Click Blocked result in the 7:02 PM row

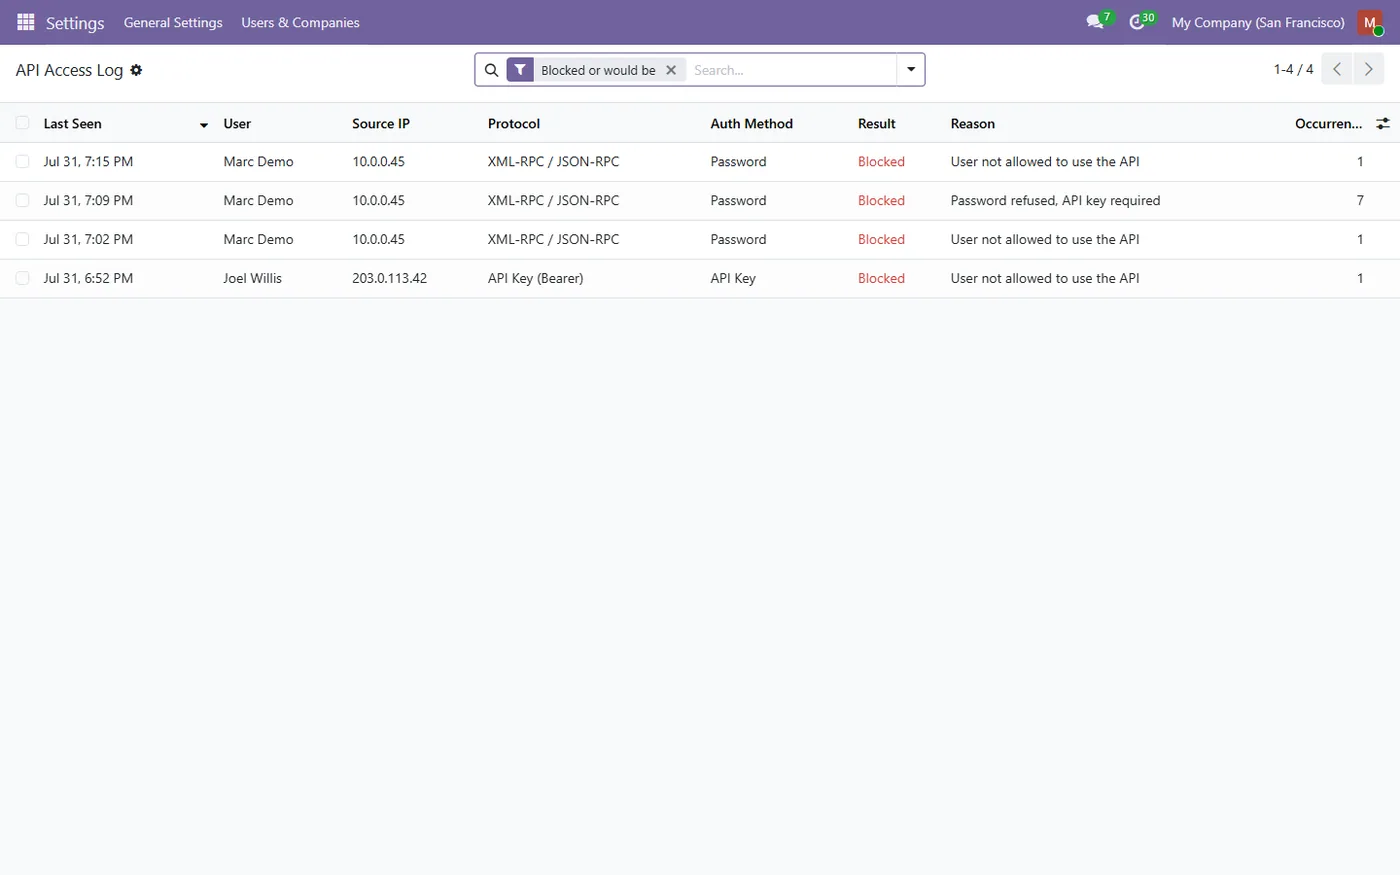point(881,239)
